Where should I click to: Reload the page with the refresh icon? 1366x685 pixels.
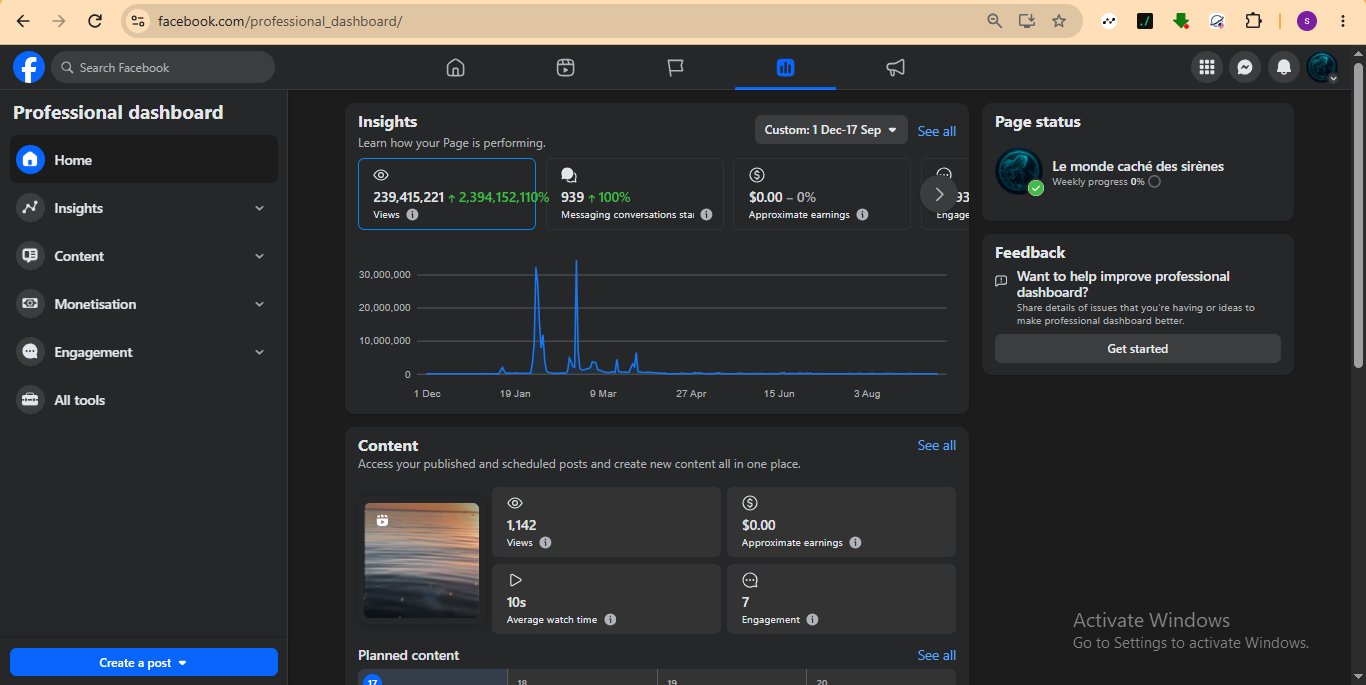(94, 20)
